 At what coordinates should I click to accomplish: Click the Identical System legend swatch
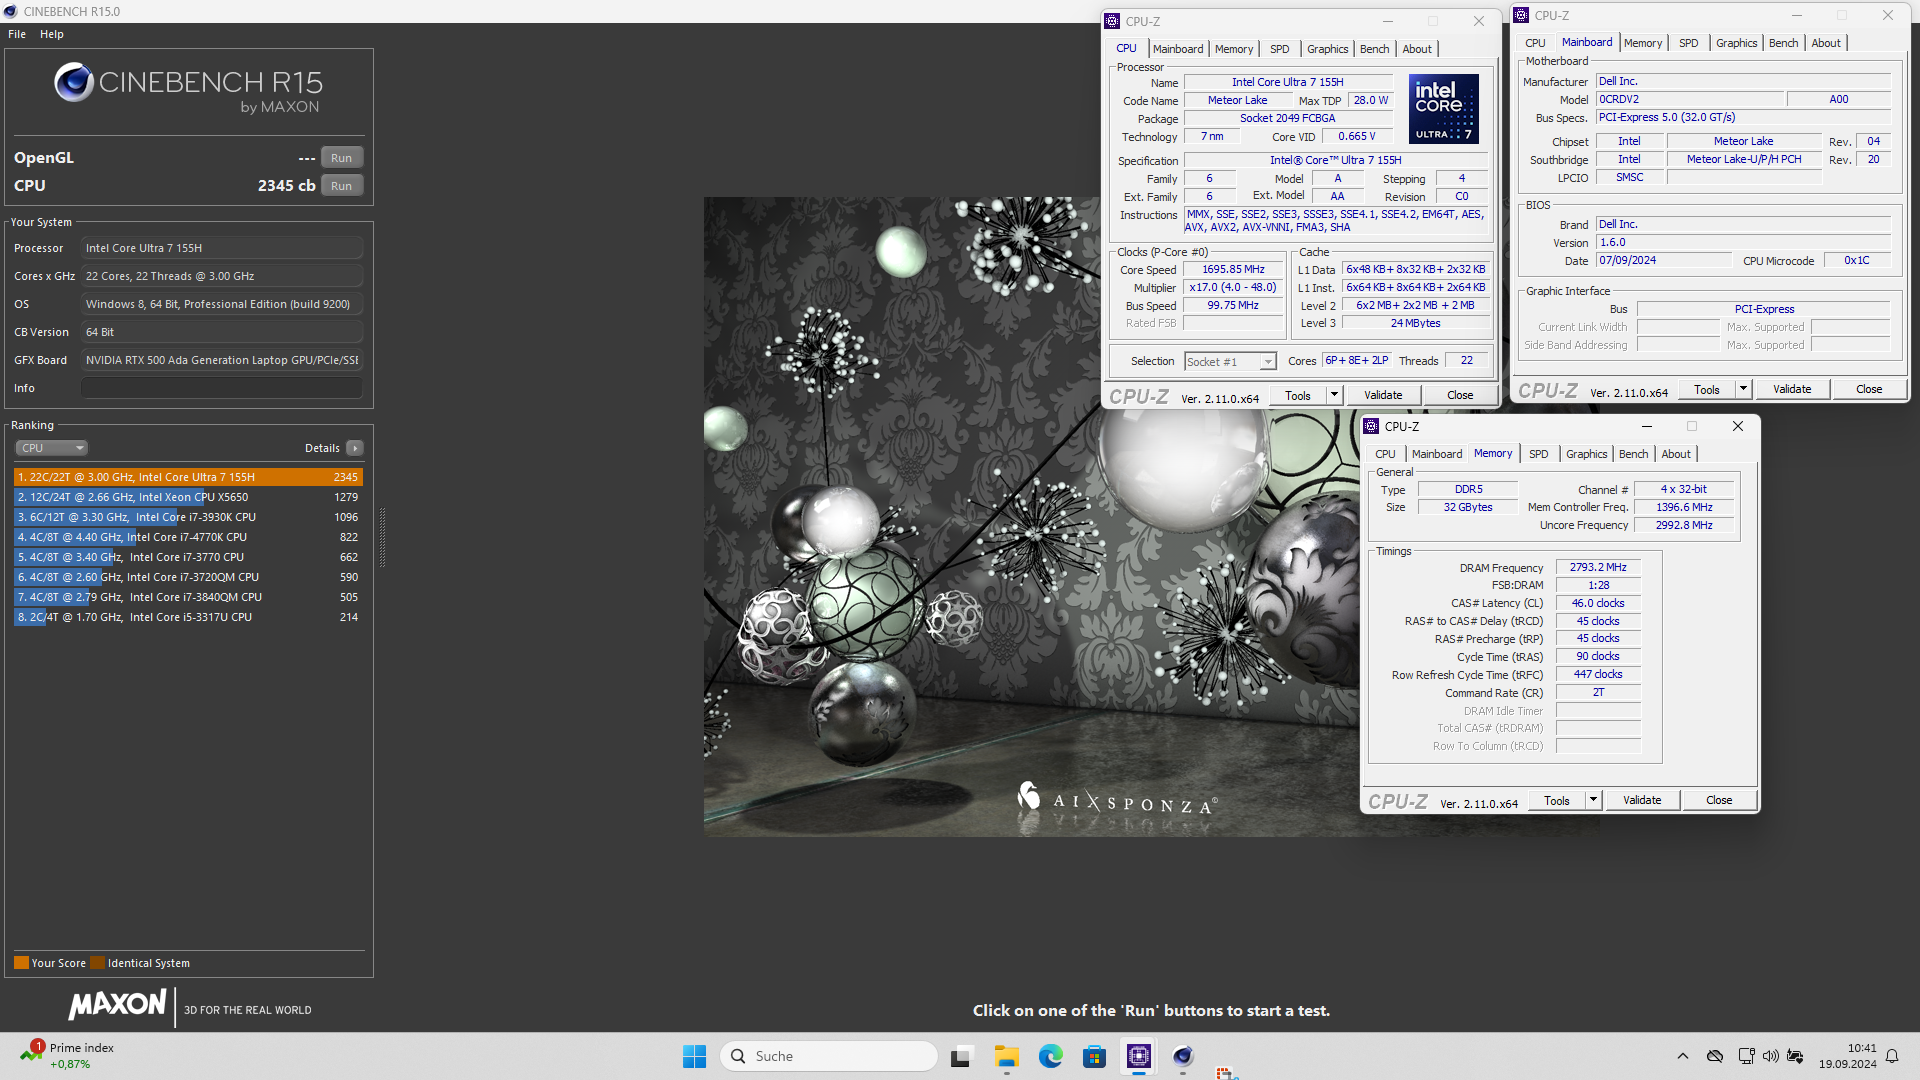click(x=97, y=963)
